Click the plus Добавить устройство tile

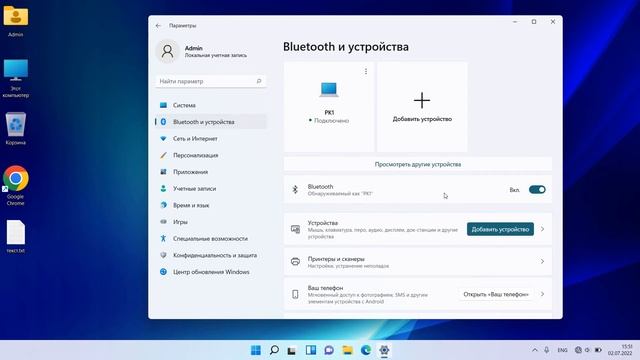(422, 107)
